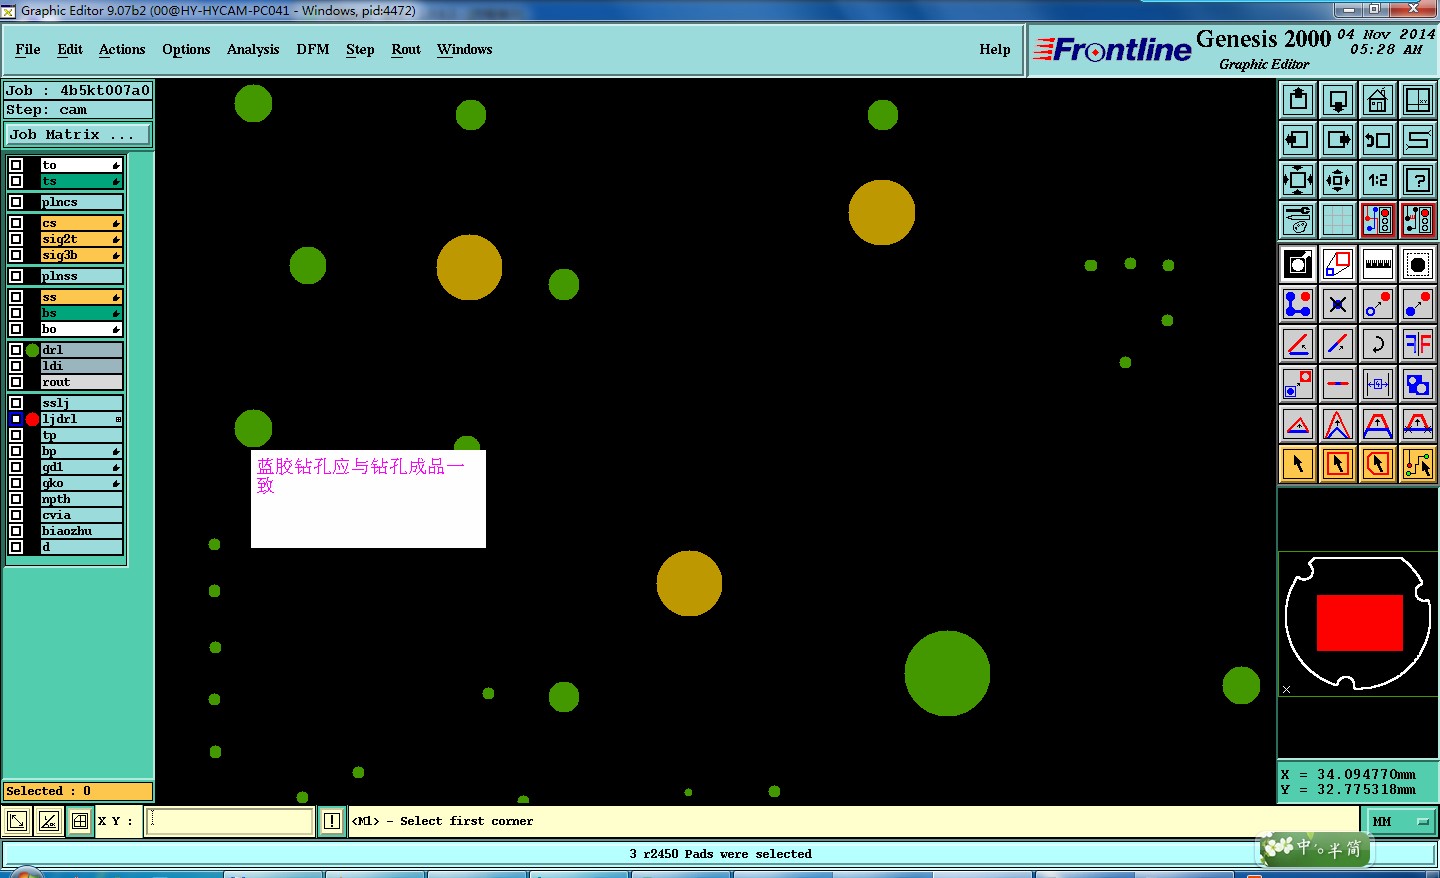Click the first coordinate mode button
Viewport: 1440px width, 878px height.
pos(17,821)
